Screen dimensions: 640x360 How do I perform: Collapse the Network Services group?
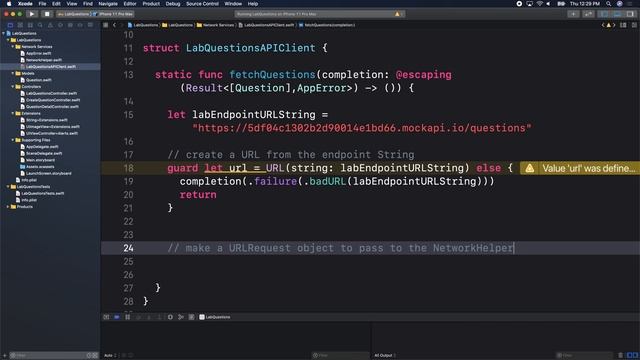coord(13,47)
